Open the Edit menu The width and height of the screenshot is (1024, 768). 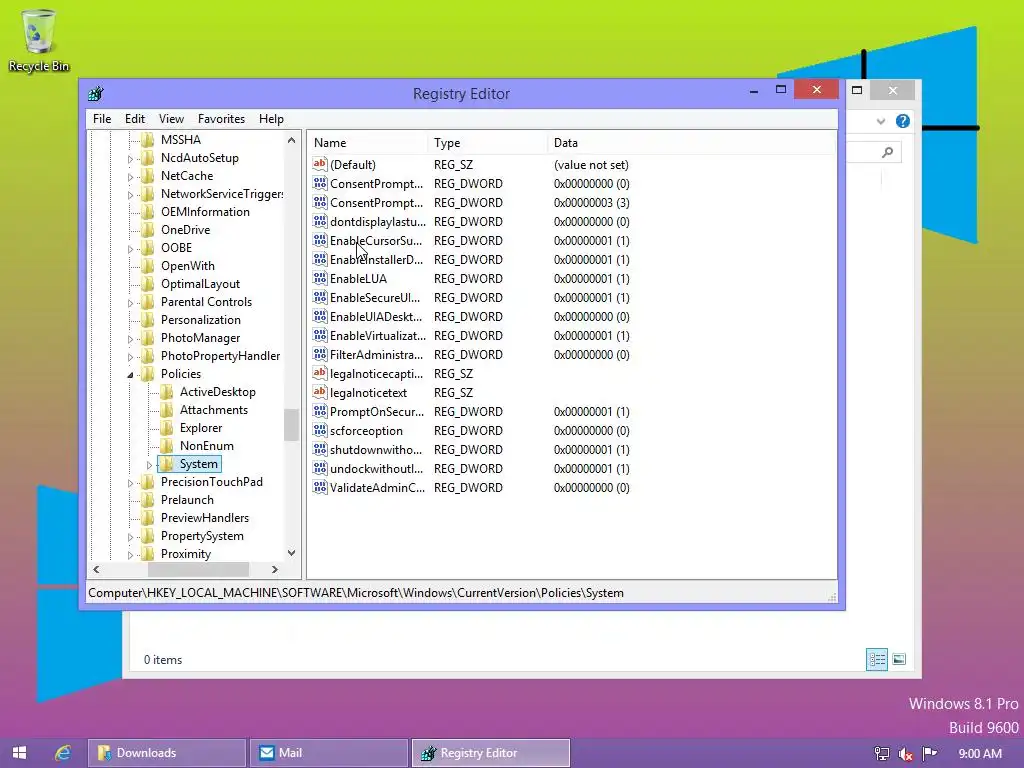[x=135, y=119]
